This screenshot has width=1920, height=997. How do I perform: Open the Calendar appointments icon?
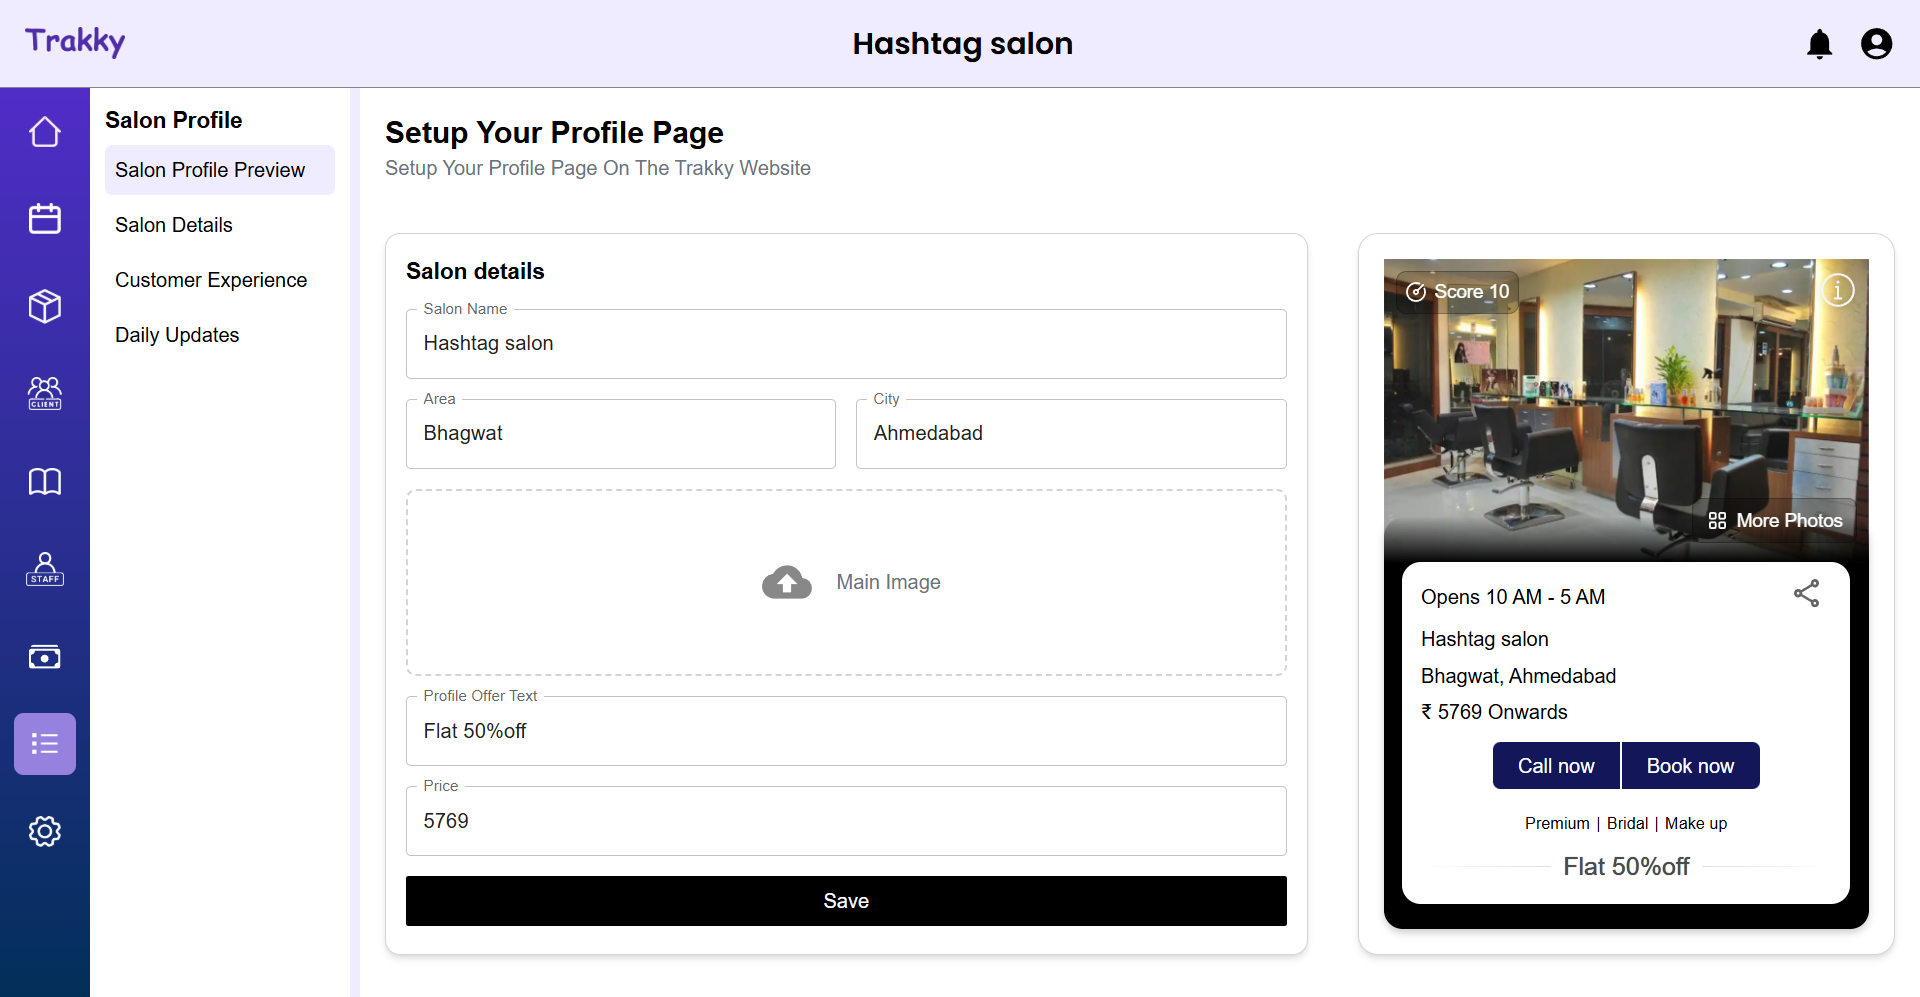click(x=45, y=218)
